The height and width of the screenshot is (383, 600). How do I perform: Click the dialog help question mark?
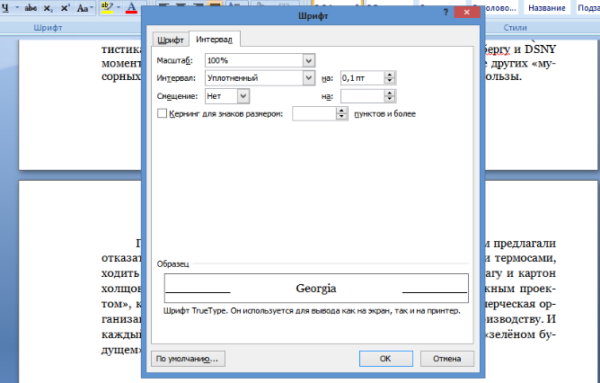click(x=445, y=12)
